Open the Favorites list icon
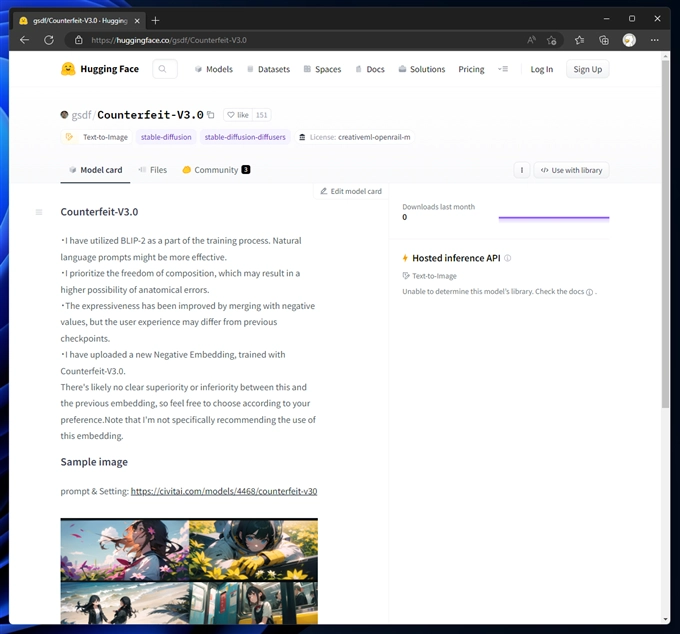This screenshot has width=680, height=634. pyautogui.click(x=579, y=40)
